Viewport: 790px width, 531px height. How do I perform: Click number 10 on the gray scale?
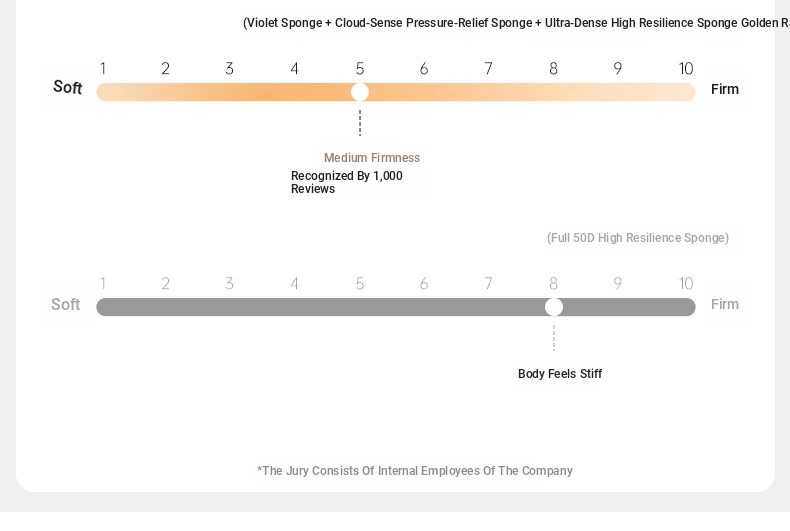coord(686,284)
